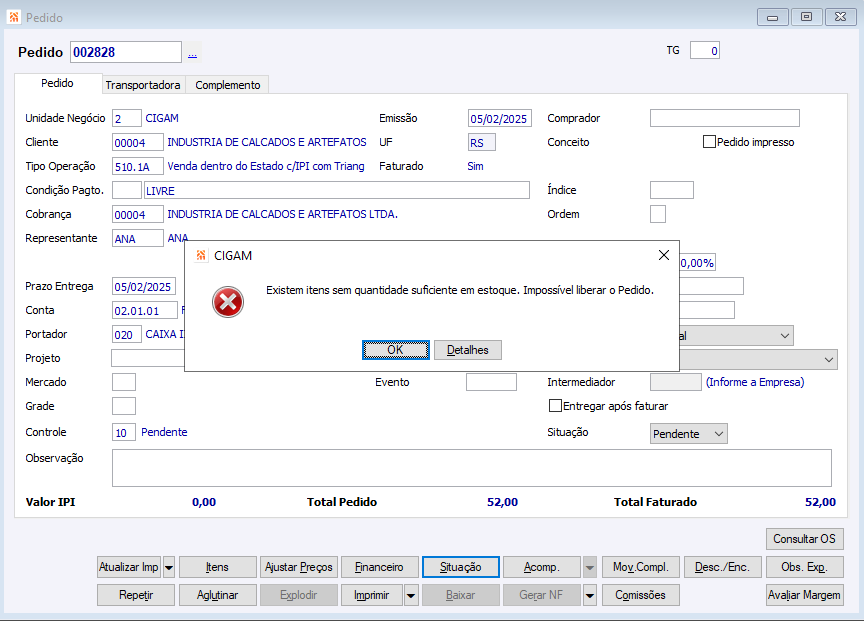Click Avaliar Margem button

coord(804,595)
